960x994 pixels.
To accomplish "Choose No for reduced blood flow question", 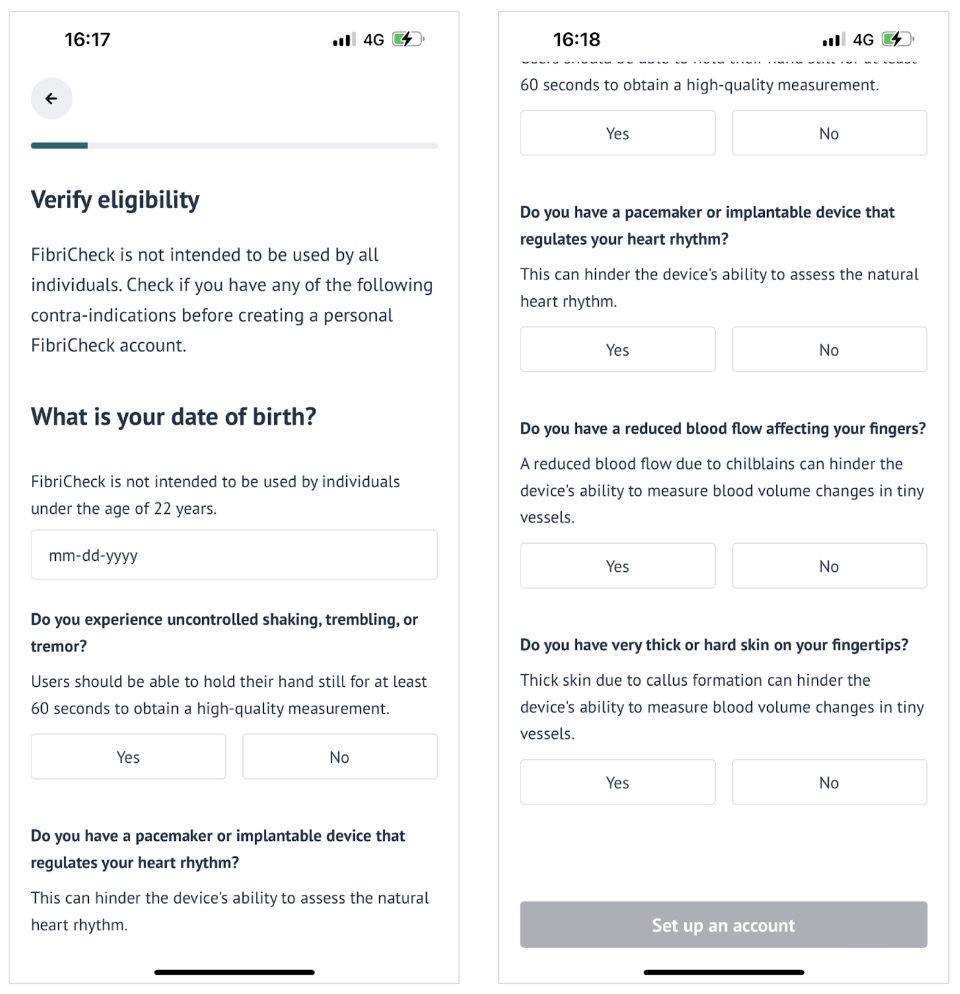I will pyautogui.click(x=828, y=566).
